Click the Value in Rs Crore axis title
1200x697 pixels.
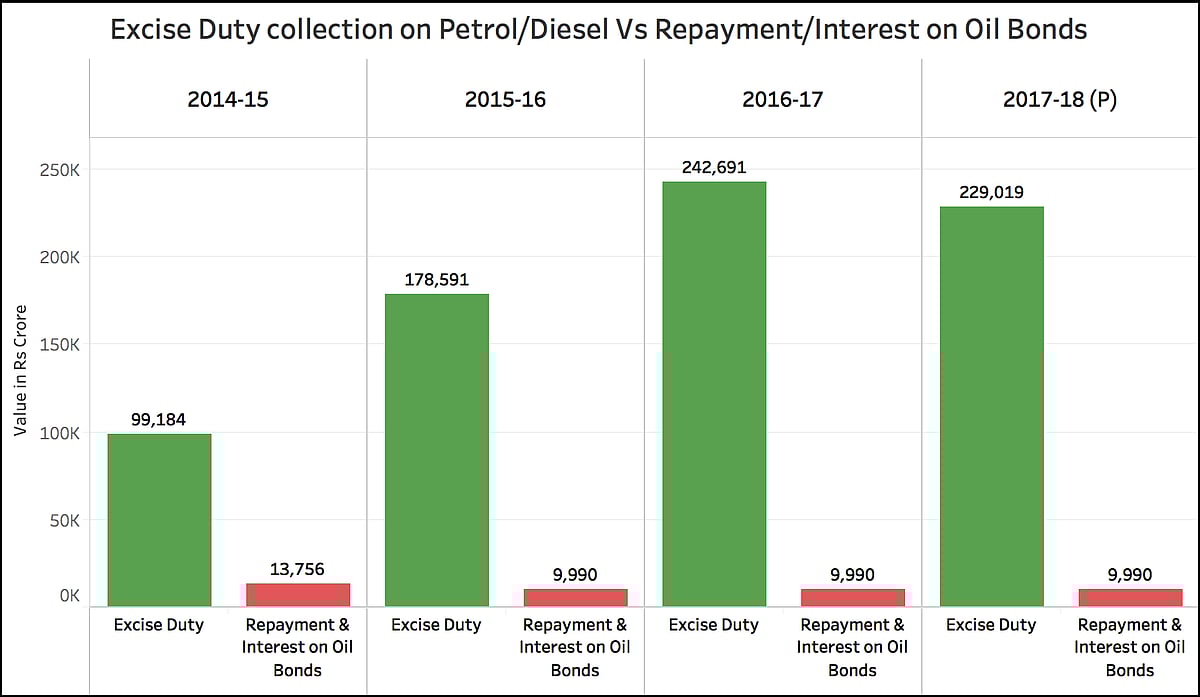tap(21, 371)
